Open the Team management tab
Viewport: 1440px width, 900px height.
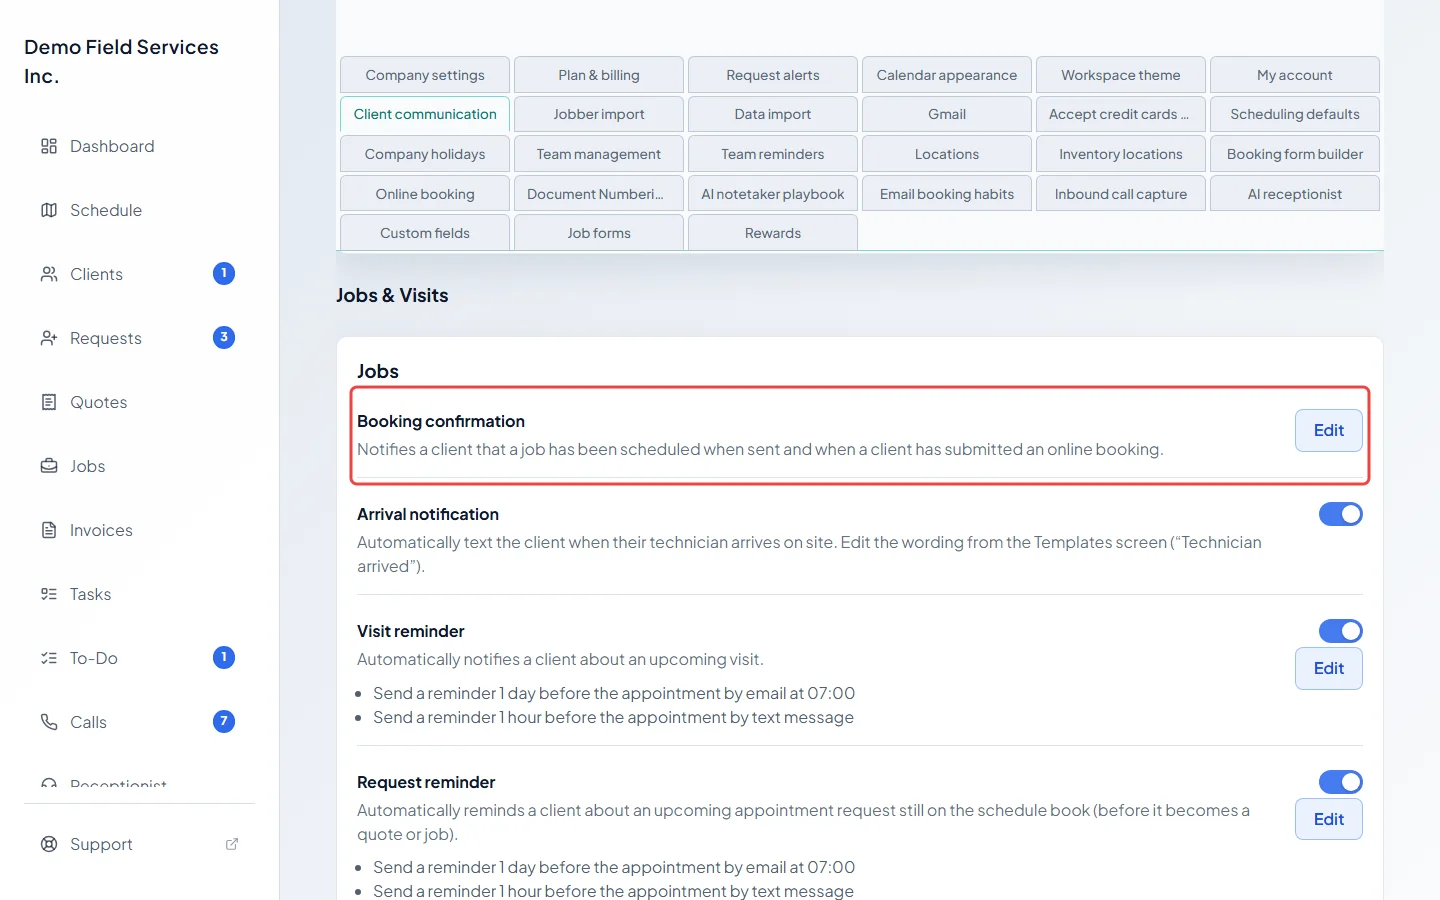point(599,154)
